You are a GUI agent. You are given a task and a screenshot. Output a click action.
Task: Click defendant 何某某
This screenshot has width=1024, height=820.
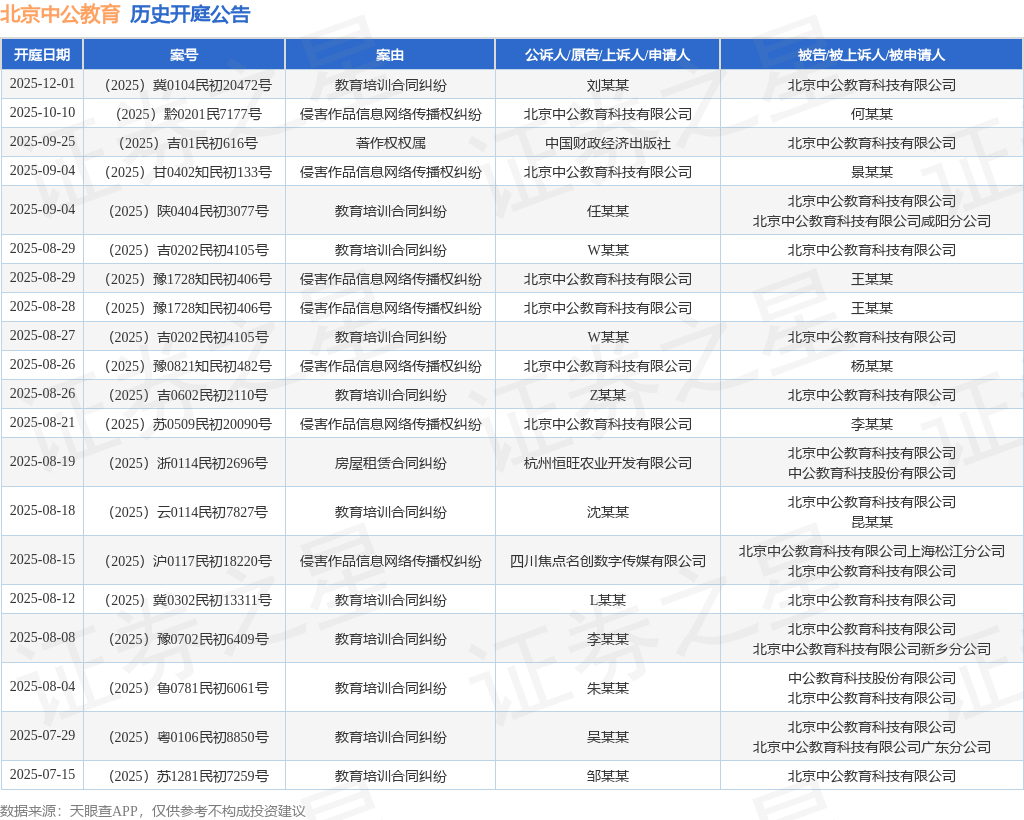click(871, 114)
